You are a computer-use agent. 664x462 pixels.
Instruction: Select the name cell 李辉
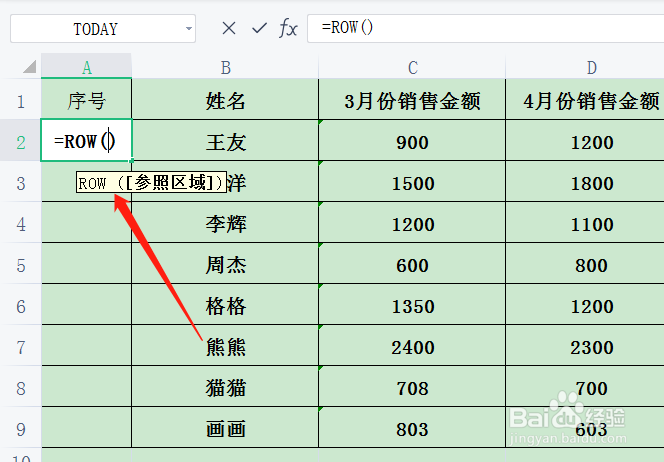point(225,224)
